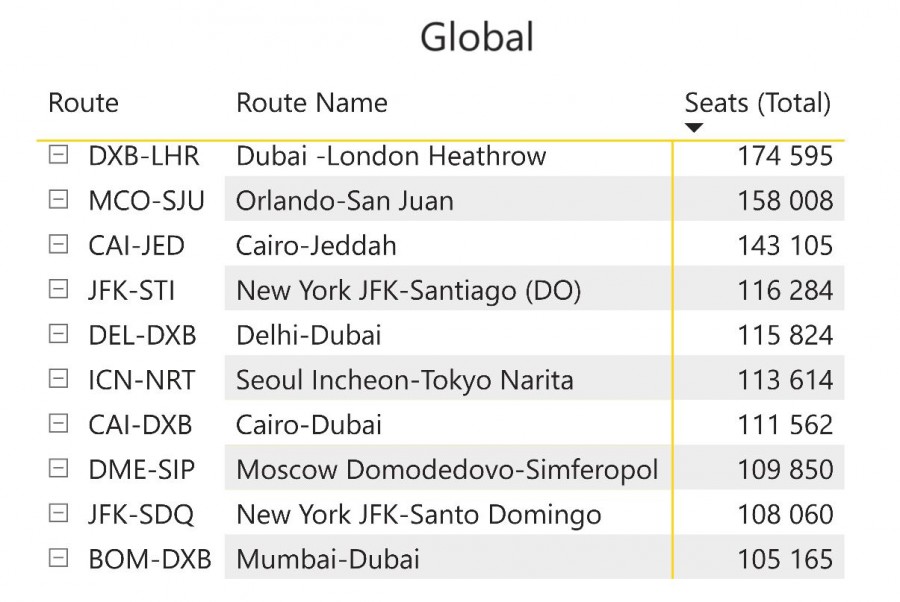Collapse the CAI-JED route row

pyautogui.click(x=59, y=245)
